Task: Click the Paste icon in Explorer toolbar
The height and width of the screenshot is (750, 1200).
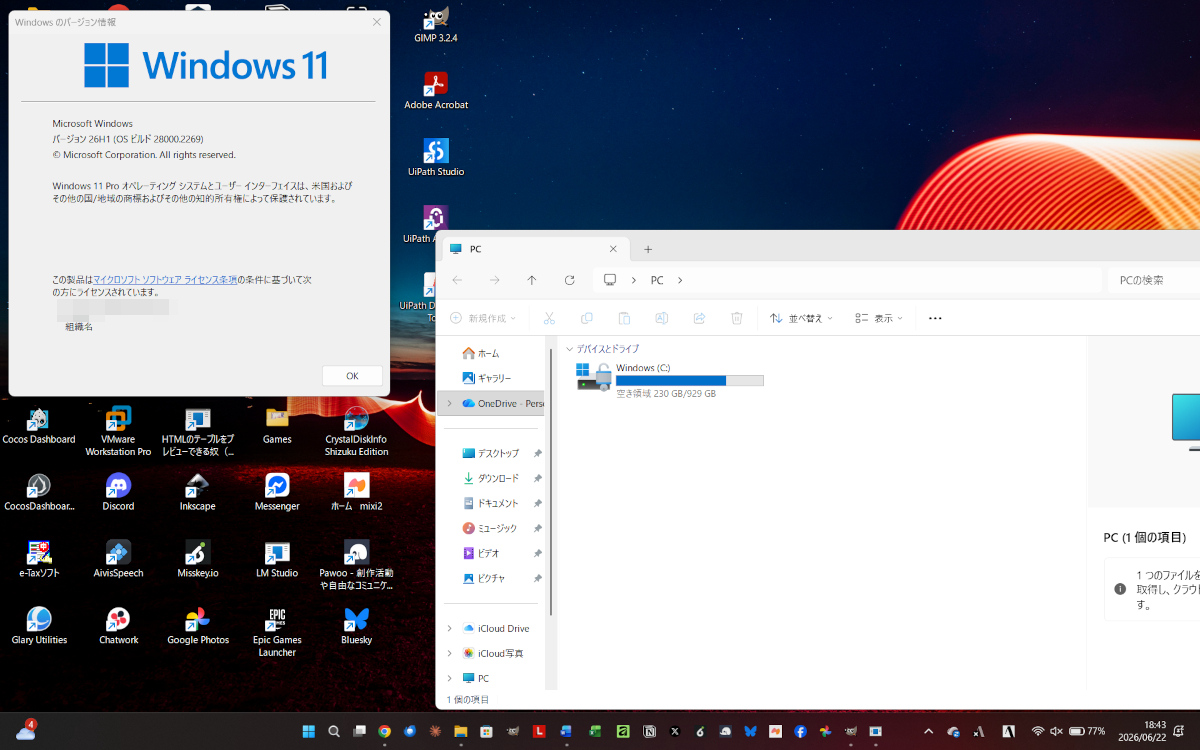Action: click(x=624, y=318)
